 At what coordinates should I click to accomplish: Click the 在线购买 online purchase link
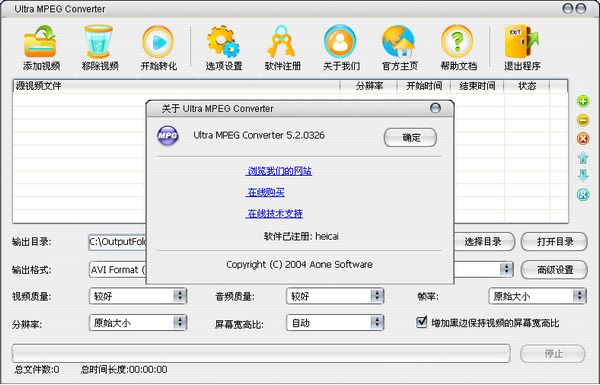265,192
